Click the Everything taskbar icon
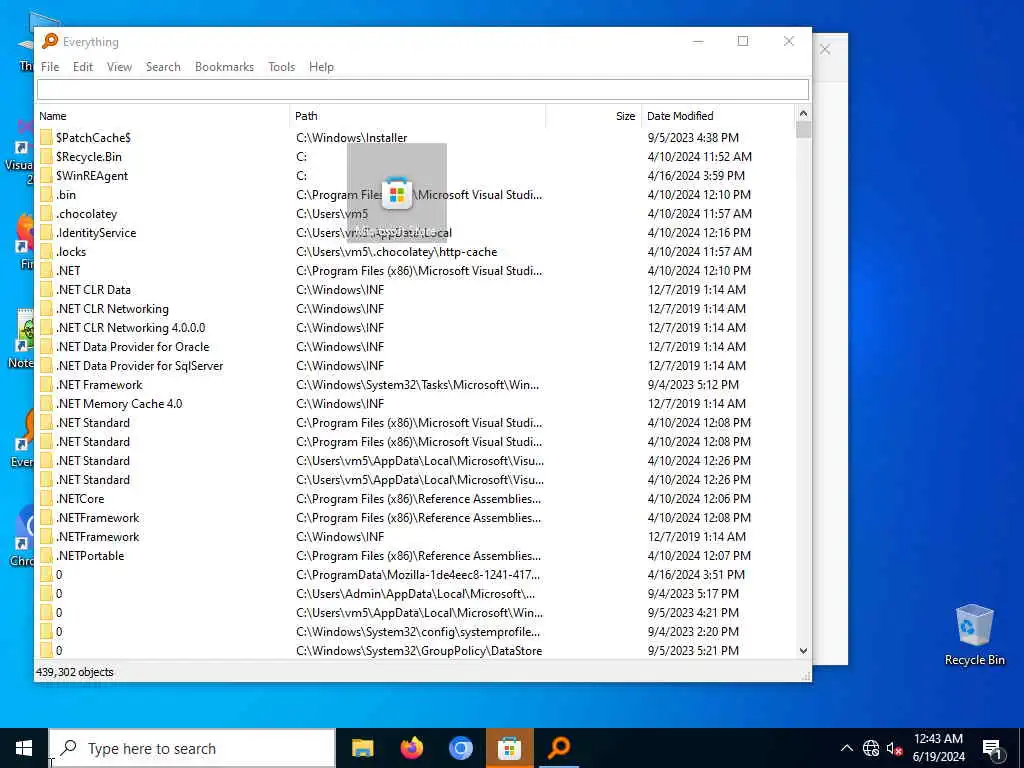 [559, 748]
